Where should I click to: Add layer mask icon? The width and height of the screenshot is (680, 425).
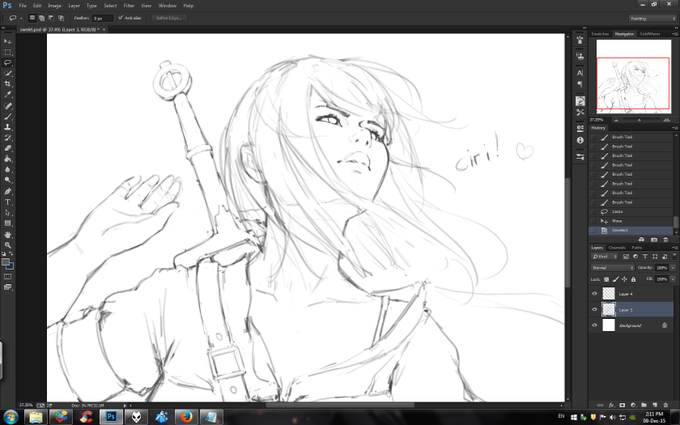[x=622, y=405]
